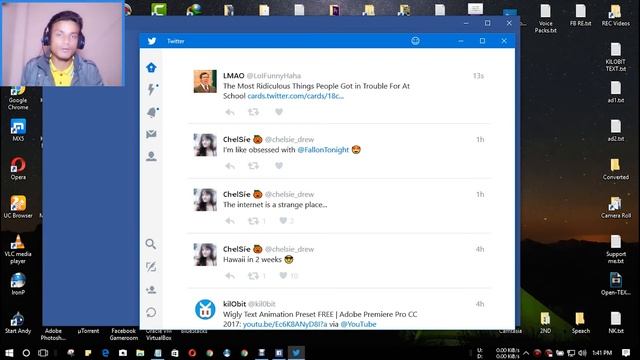Like 'The internet is a strange place' tweet
Image resolution: width=640 pixels, height=360 pixels.
pyautogui.click(x=283, y=221)
